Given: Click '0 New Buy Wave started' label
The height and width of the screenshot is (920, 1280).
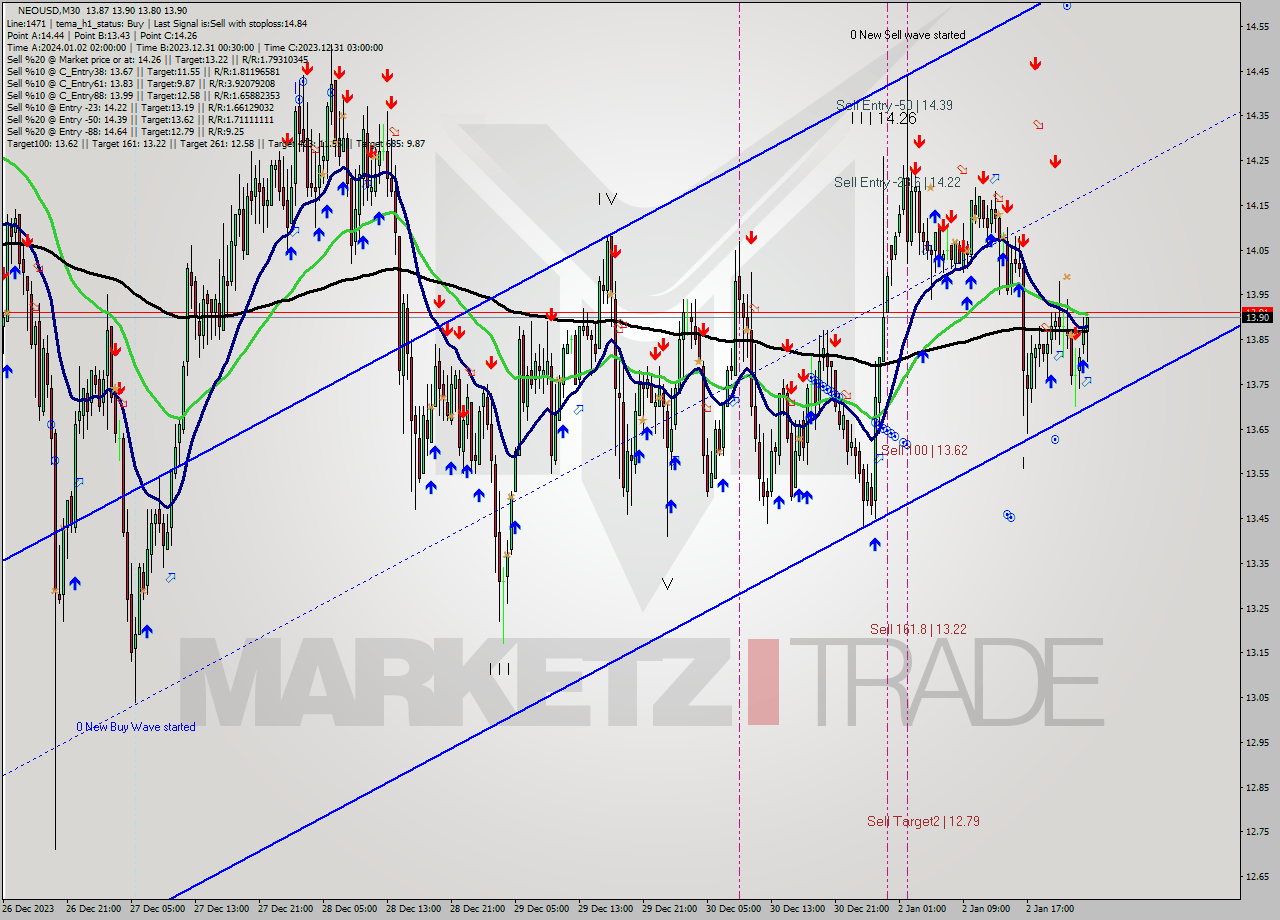Looking at the screenshot, I should (x=136, y=727).
